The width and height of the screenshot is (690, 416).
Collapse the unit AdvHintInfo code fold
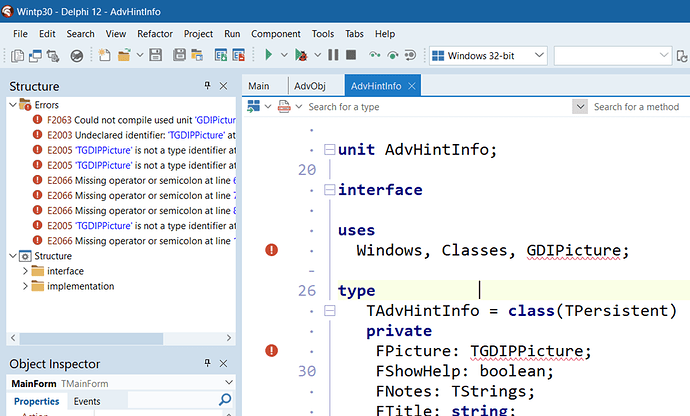point(330,150)
